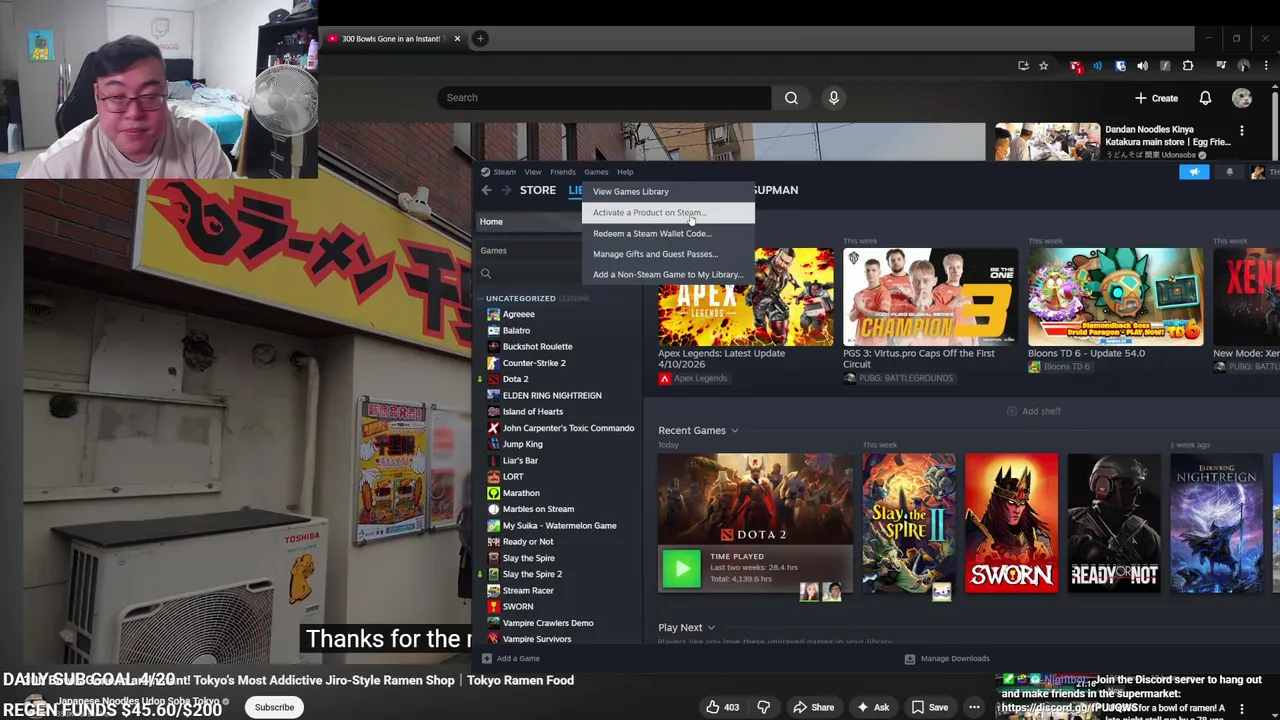The image size is (1280, 720).
Task: Click the LORT game icon
Action: pos(493,477)
